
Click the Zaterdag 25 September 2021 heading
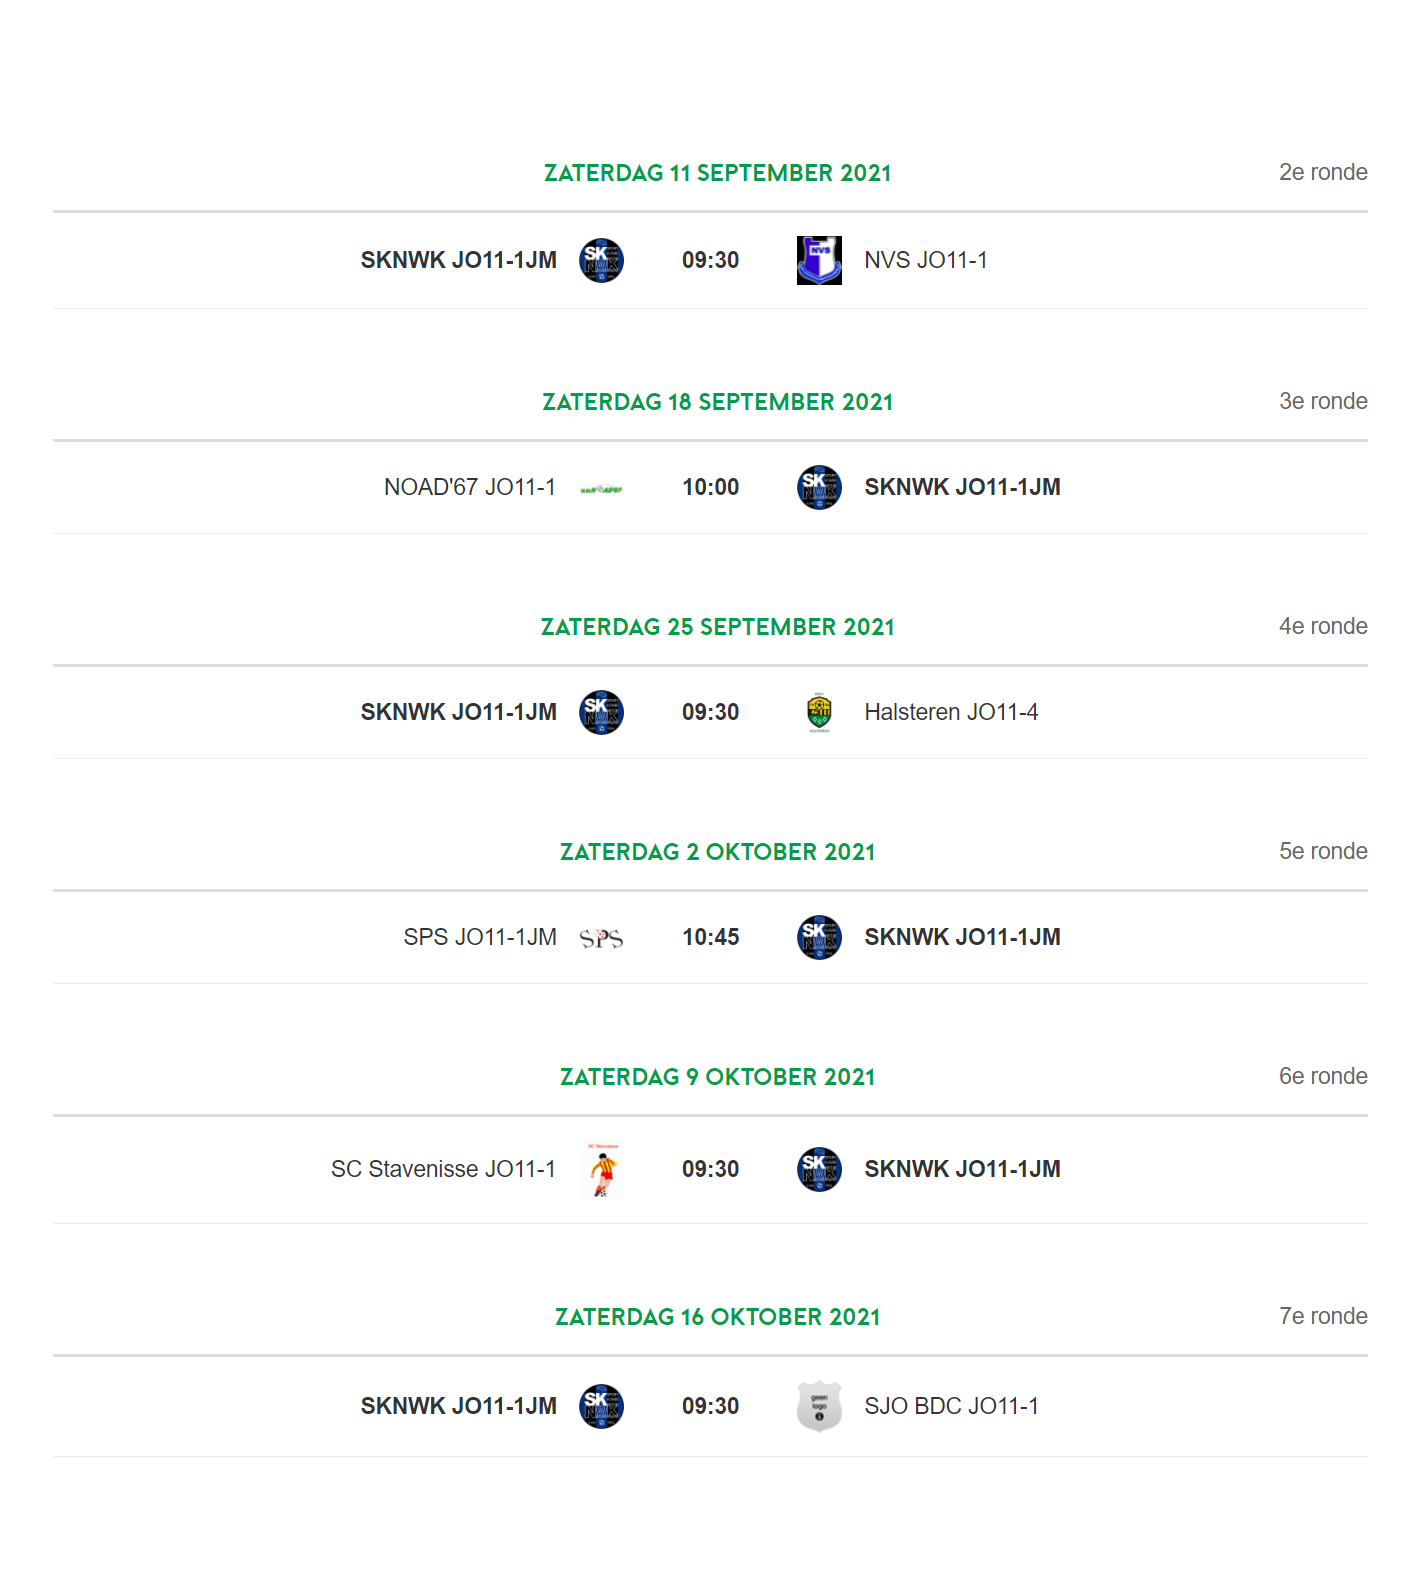[x=717, y=627]
